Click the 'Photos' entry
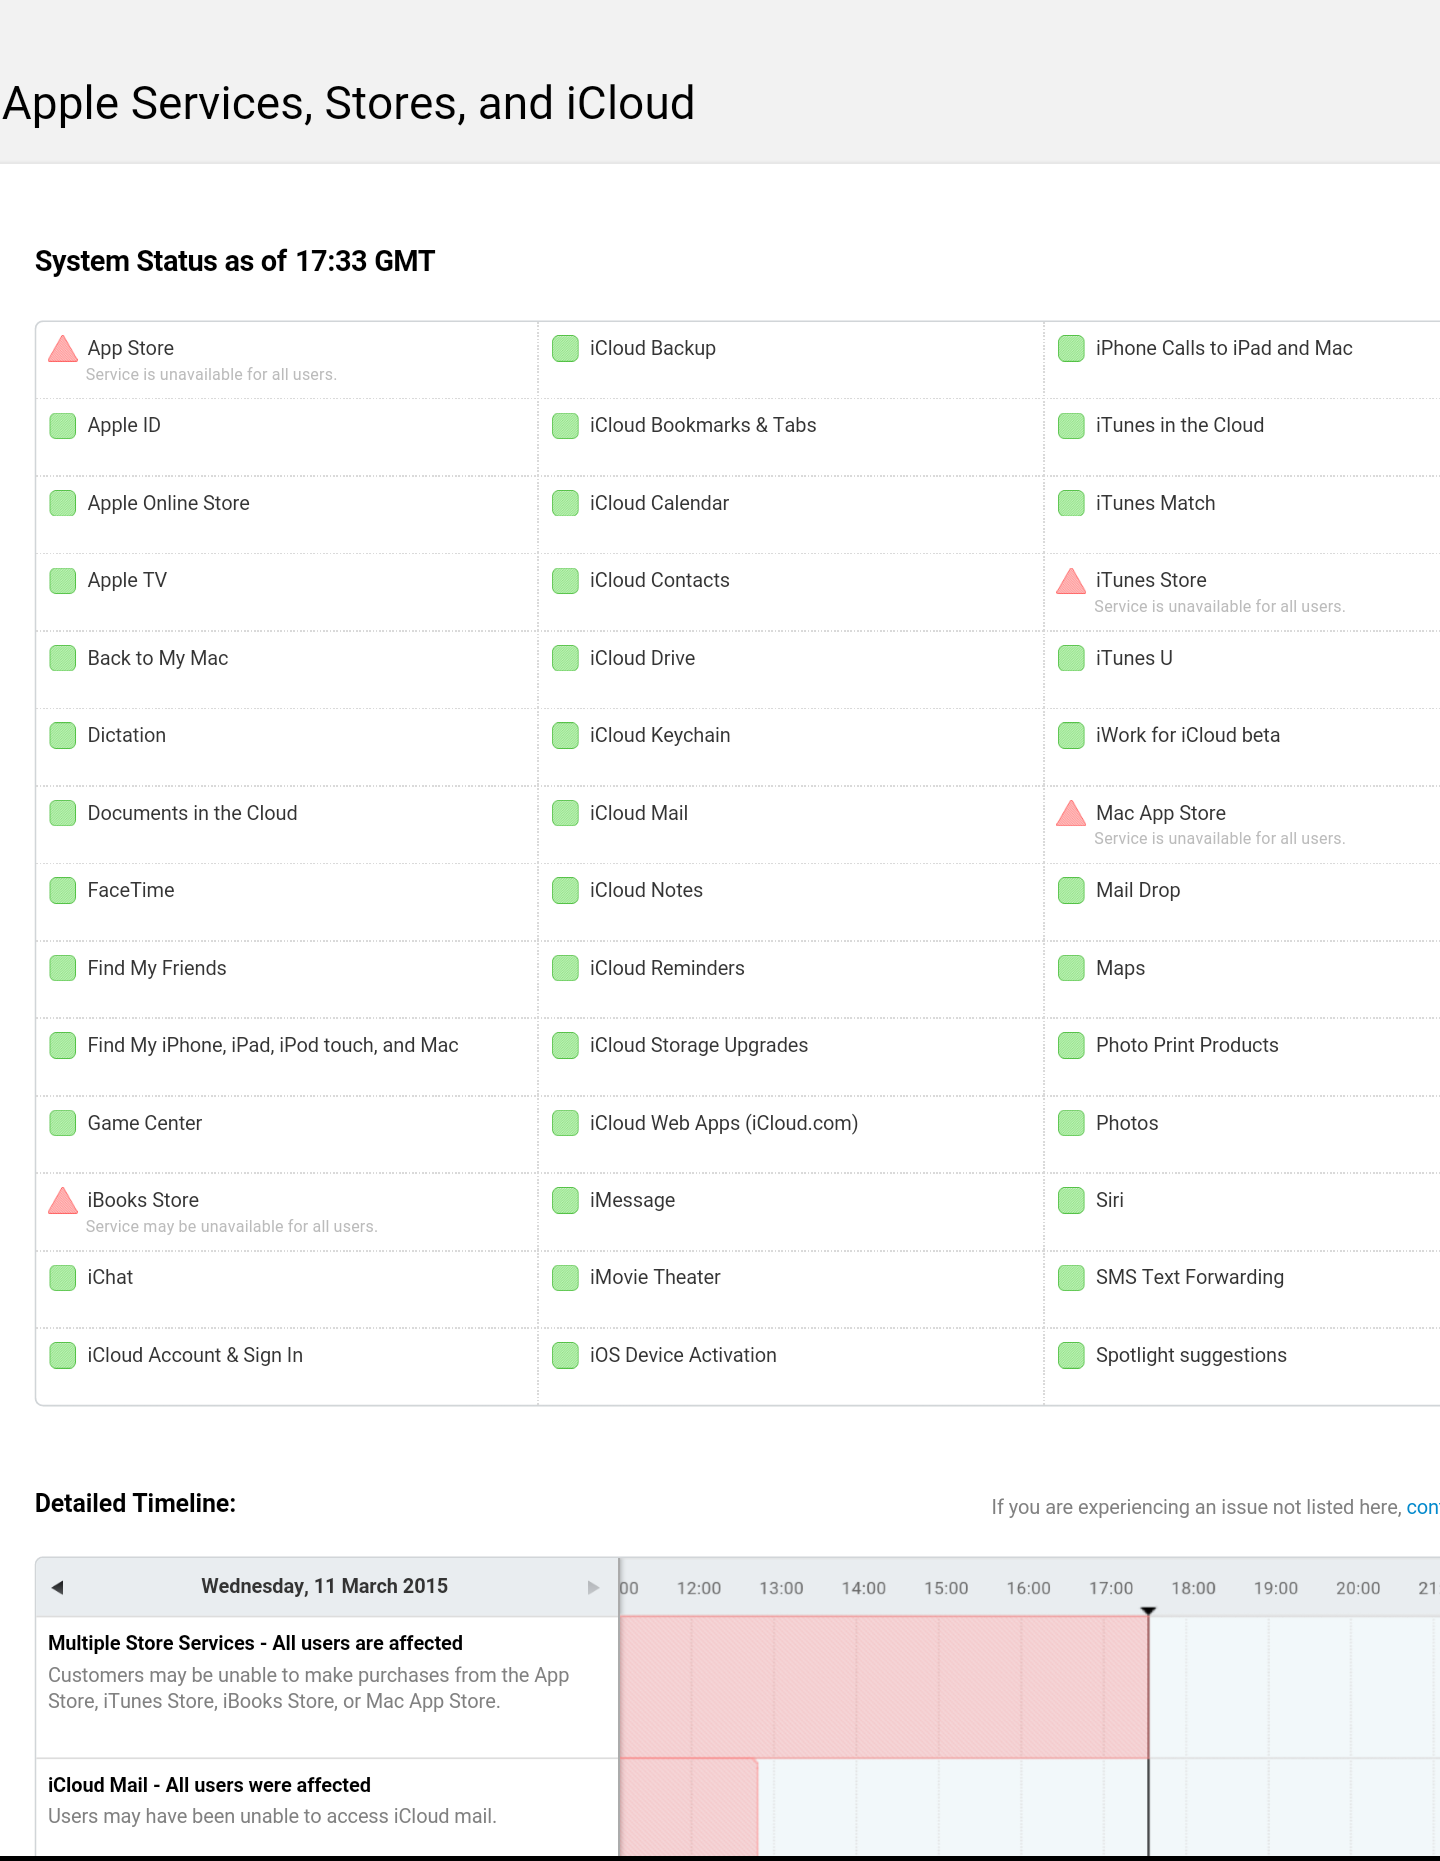 1127,1123
